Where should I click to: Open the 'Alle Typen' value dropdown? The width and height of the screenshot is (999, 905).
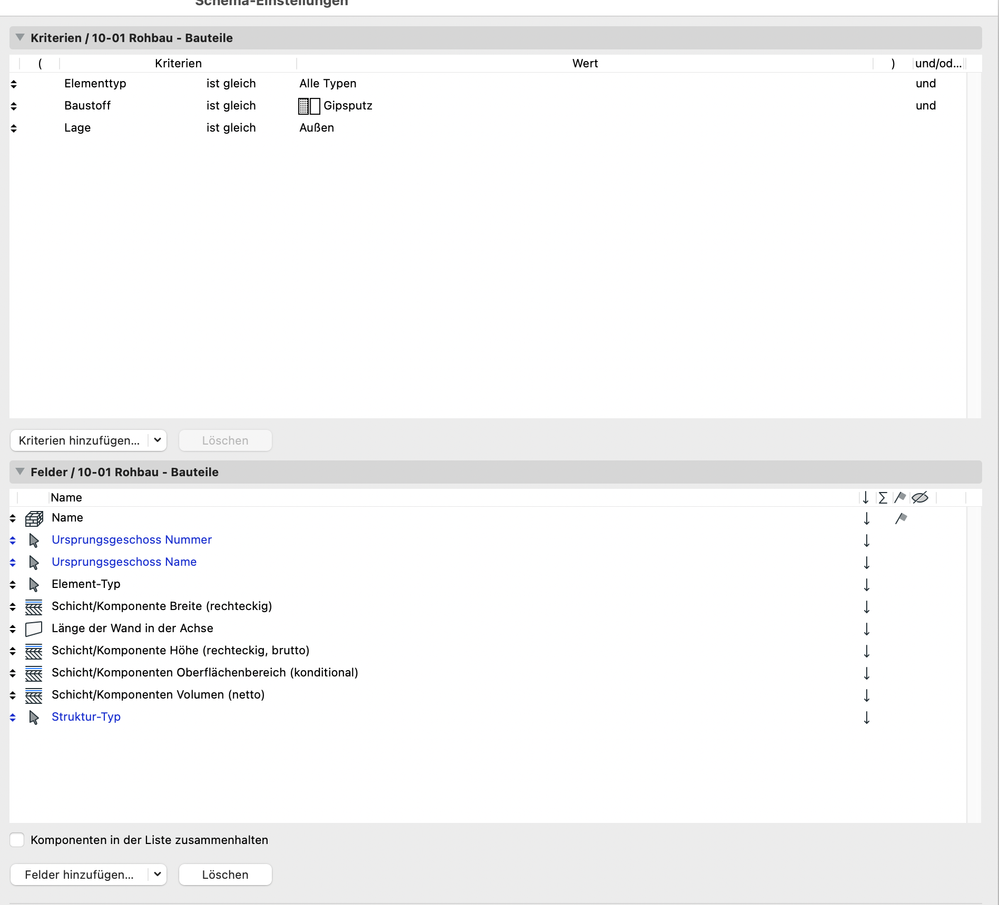pyautogui.click(x=327, y=83)
